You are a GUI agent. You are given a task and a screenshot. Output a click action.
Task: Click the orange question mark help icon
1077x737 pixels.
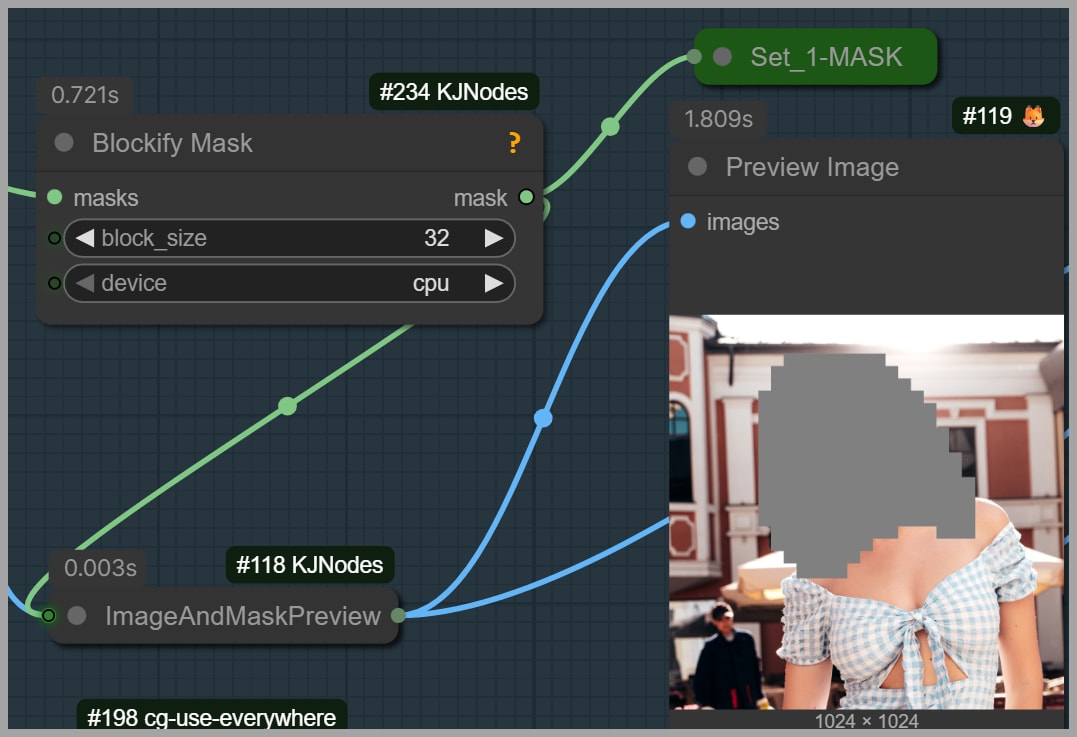pos(514,143)
